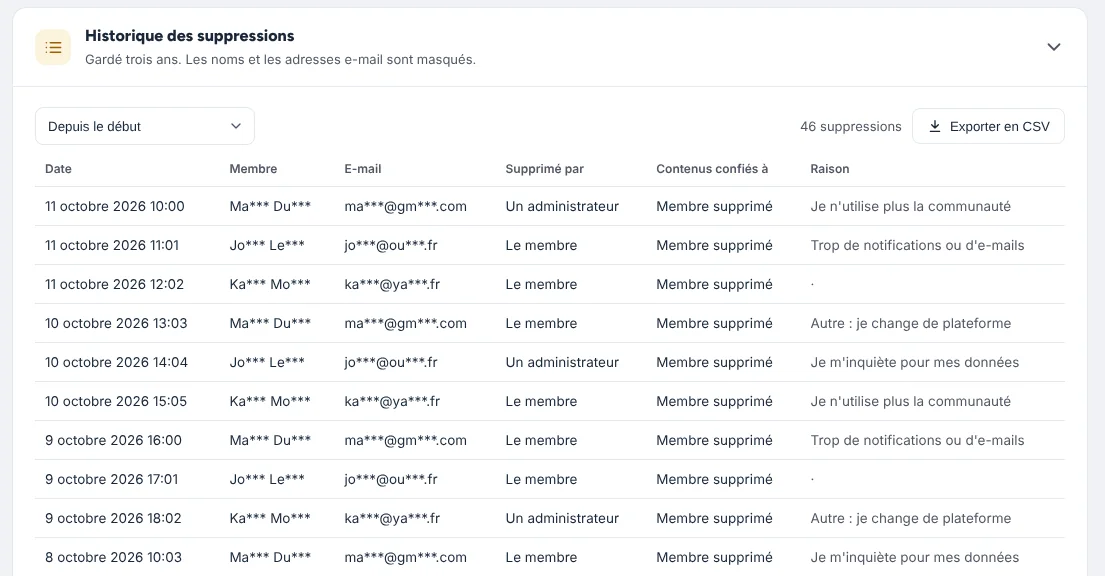Select the 11 octobre 2026 11:01 date cell
The height and width of the screenshot is (576, 1105).
(112, 245)
